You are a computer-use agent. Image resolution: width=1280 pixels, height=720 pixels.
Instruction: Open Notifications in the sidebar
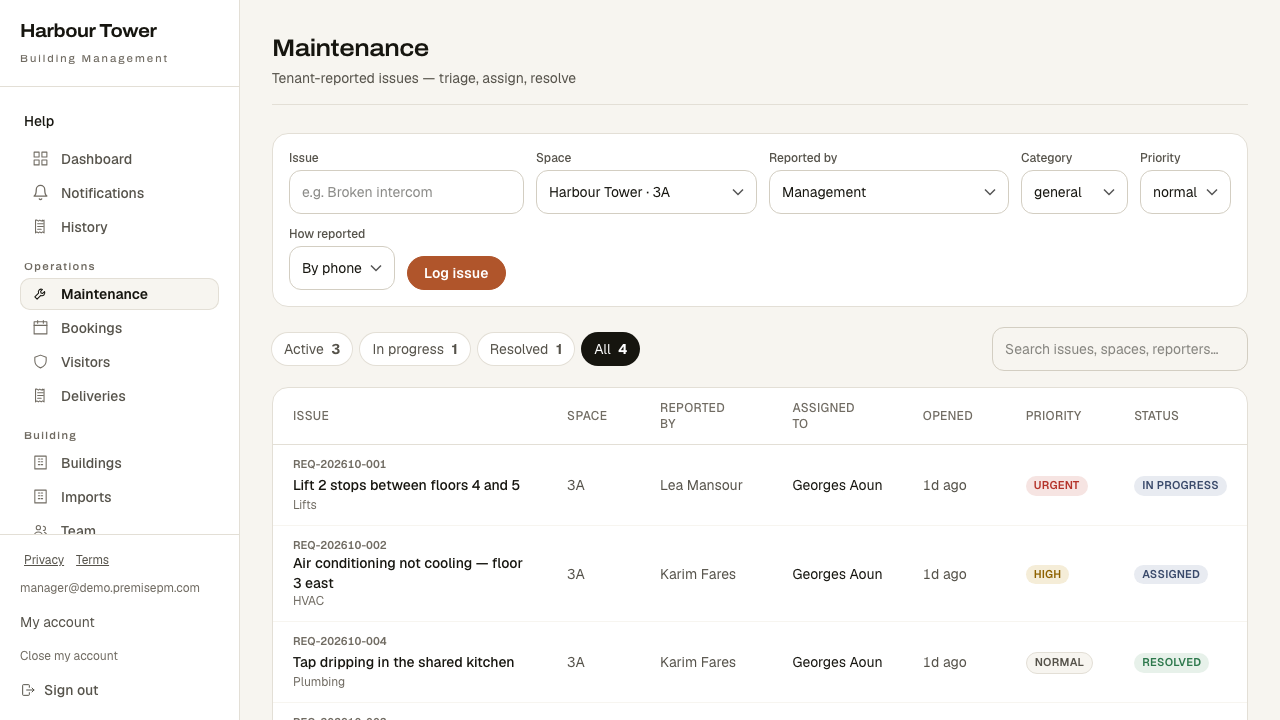click(x=119, y=193)
